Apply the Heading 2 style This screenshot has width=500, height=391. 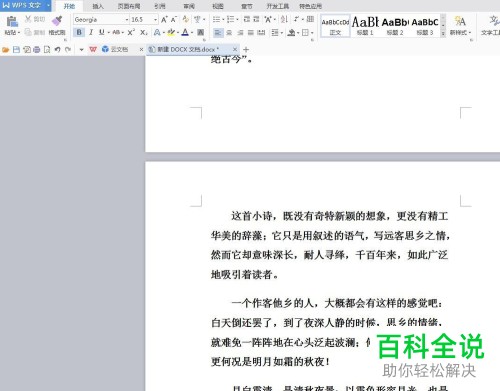tap(395, 26)
